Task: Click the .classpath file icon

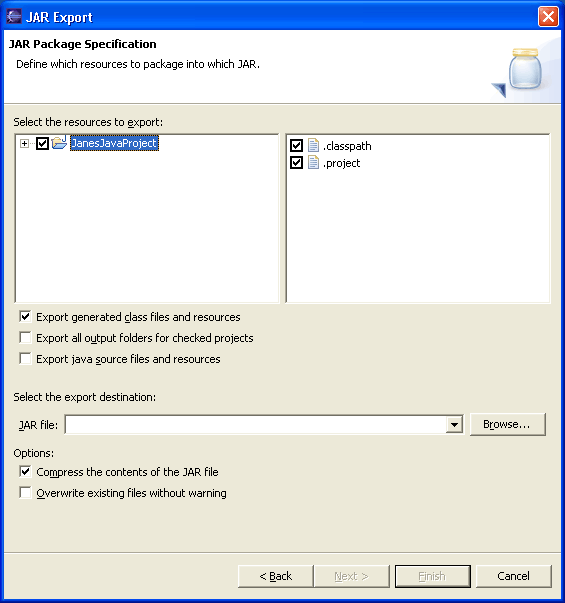Action: coord(313,146)
